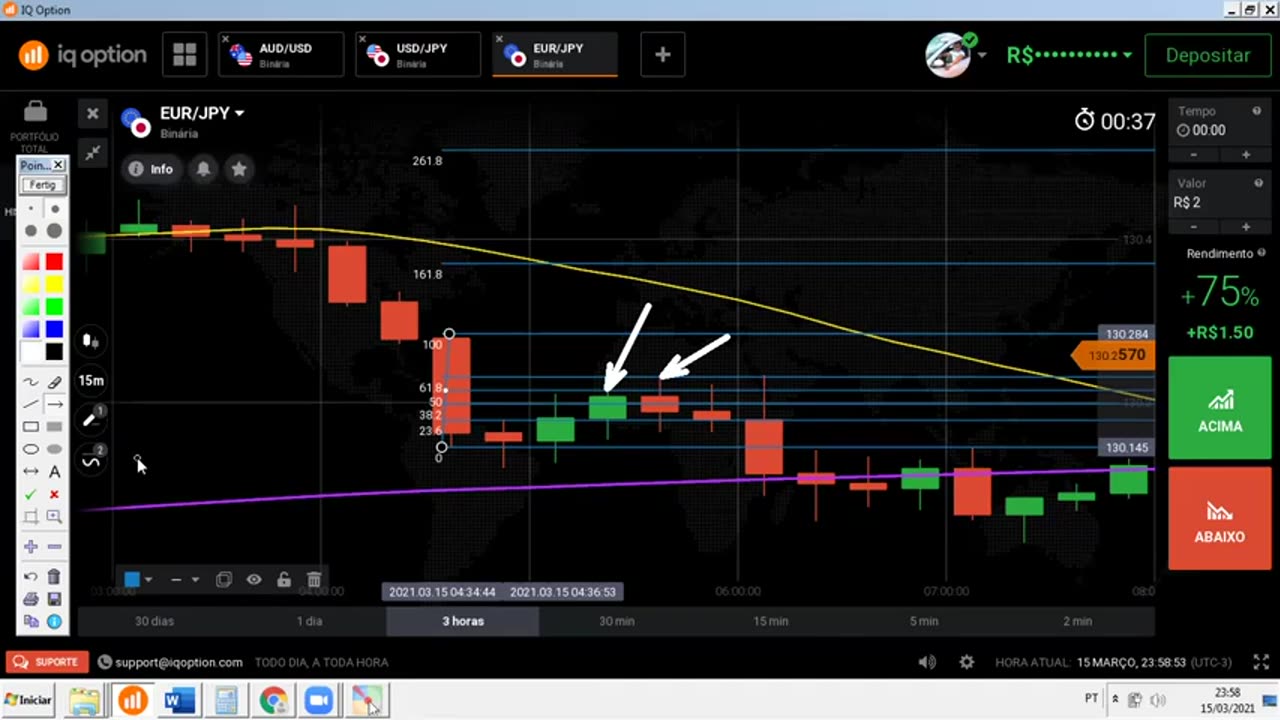Expand the balance R$ dropdown

(x=1127, y=56)
